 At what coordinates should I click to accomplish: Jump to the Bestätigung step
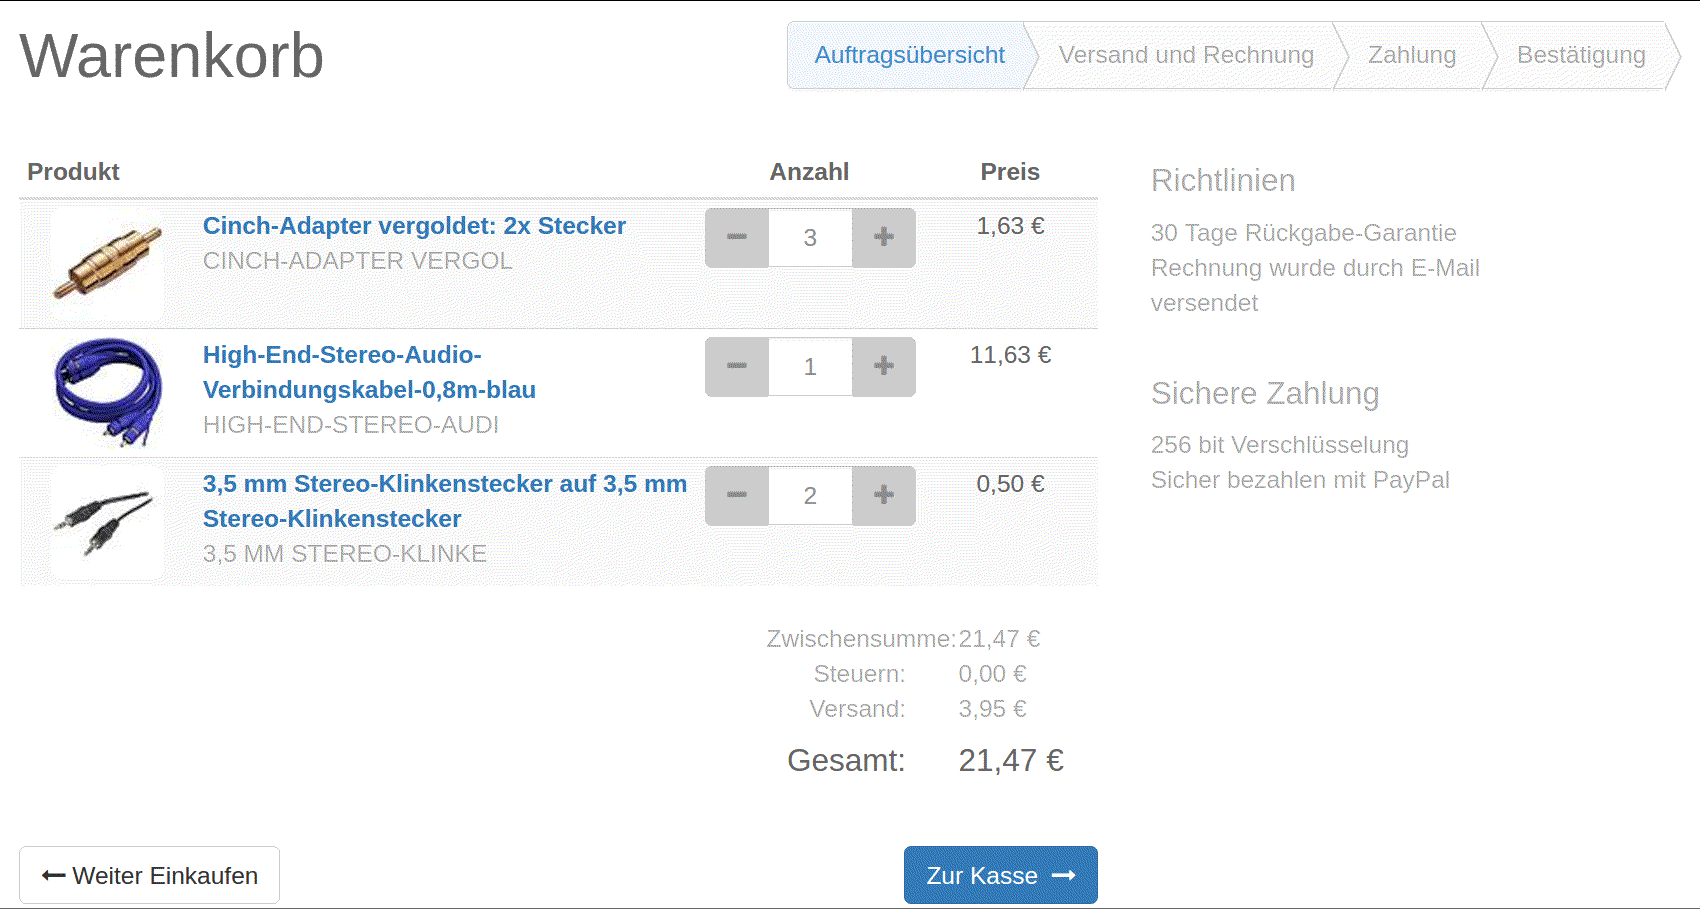coord(1581,56)
